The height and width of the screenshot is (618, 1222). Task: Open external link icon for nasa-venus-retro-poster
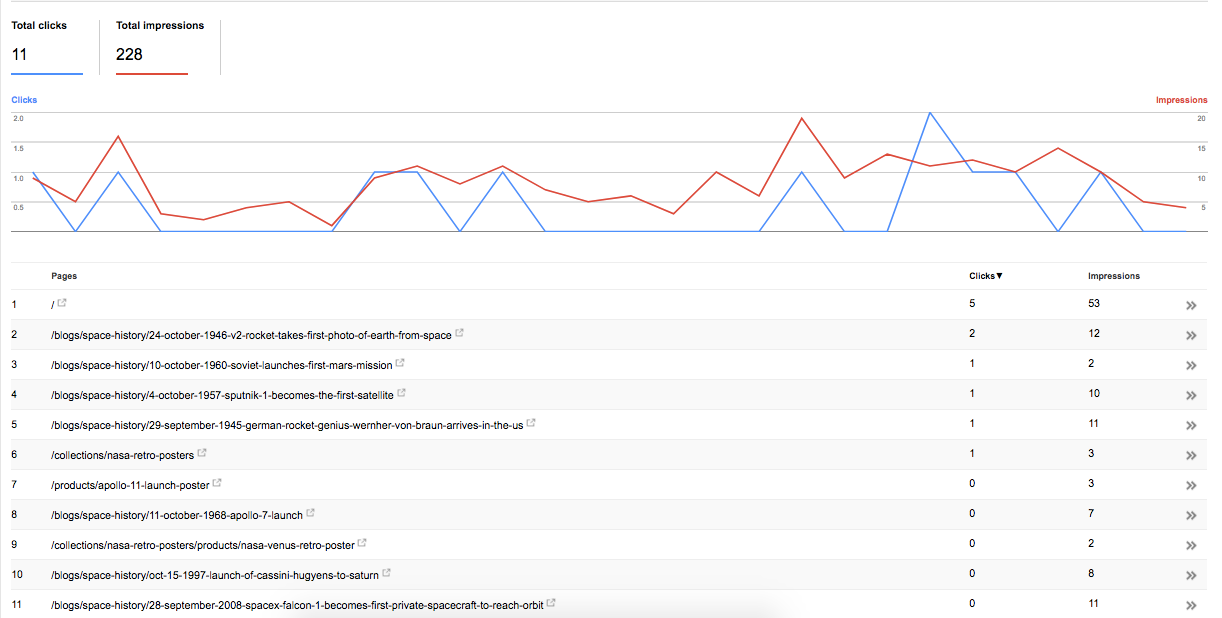tap(362, 543)
